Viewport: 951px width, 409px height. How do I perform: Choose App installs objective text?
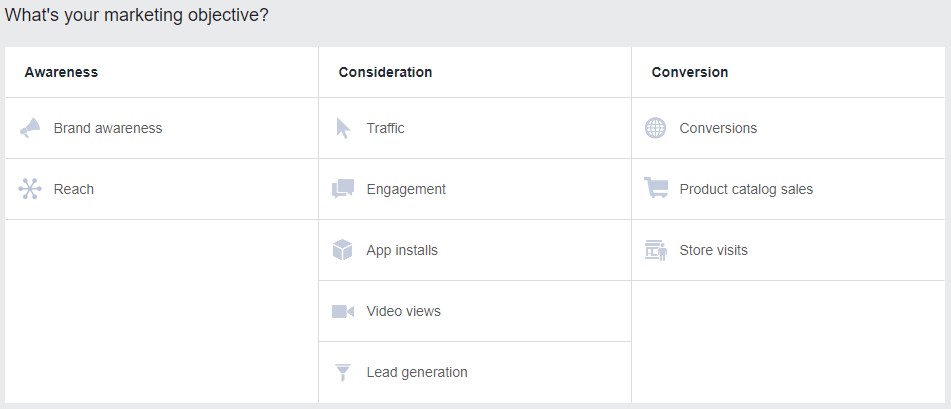click(x=402, y=250)
